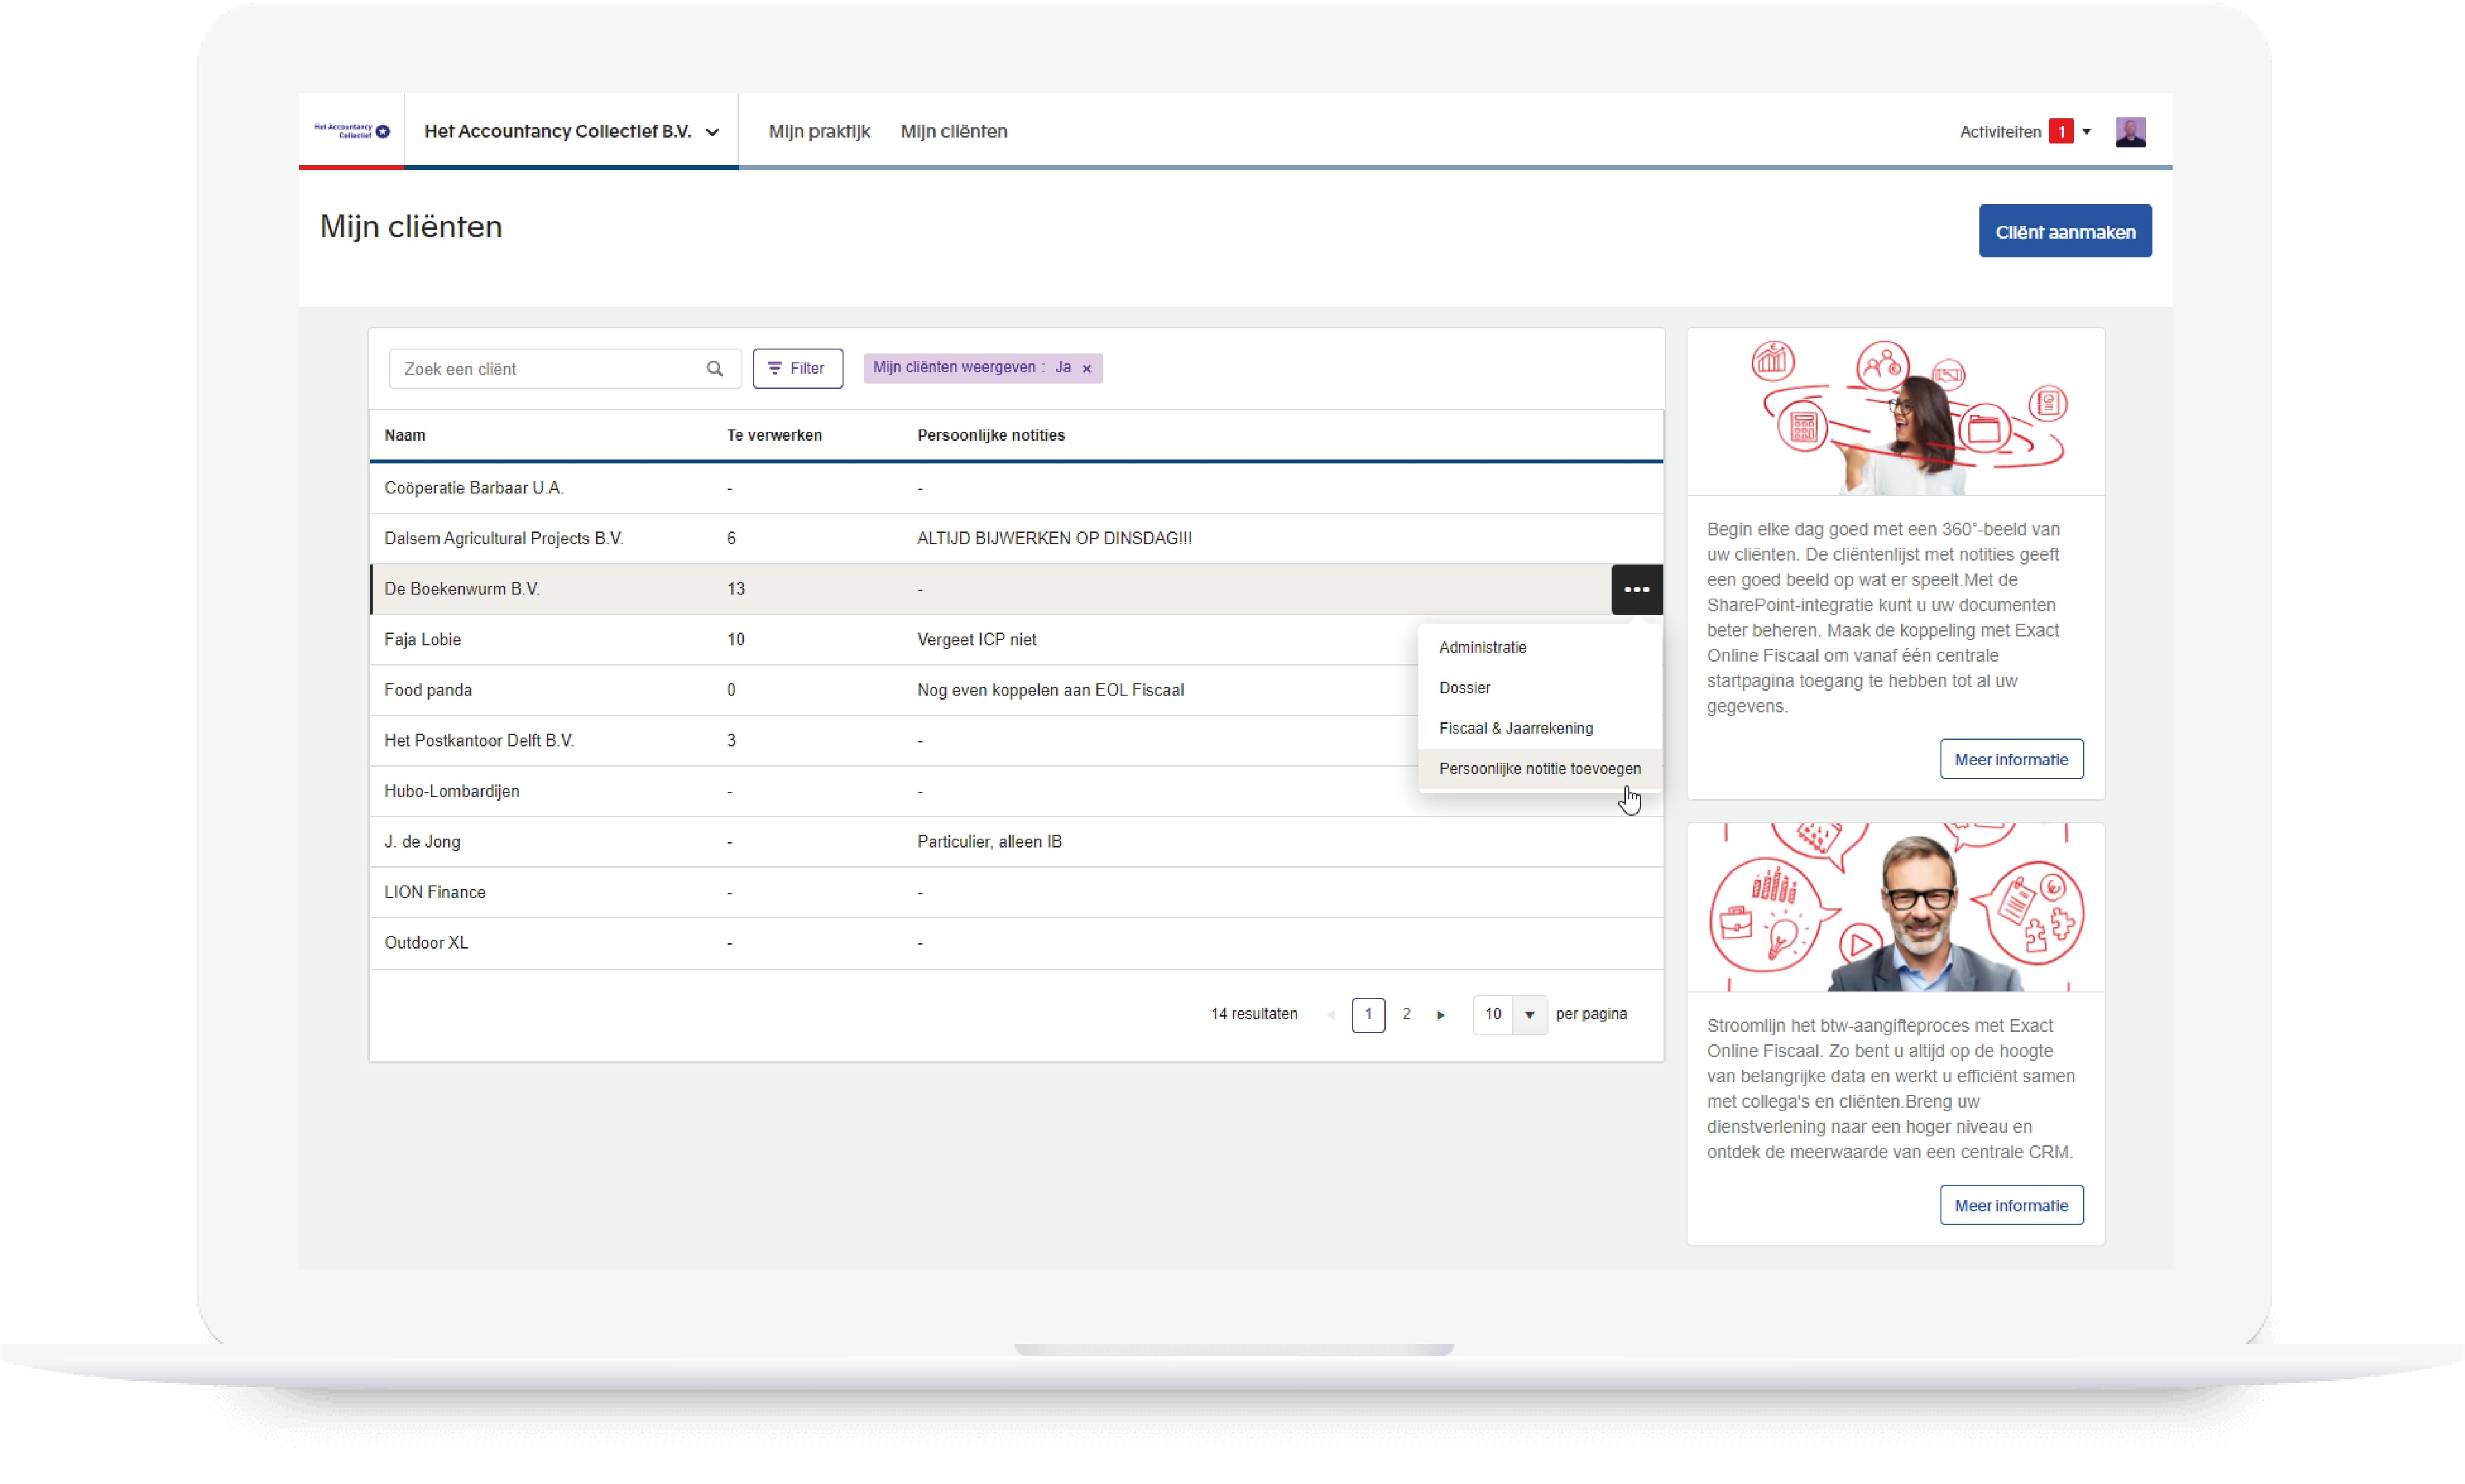Click the 13 value for De Boekenwurm
Screen dimensions: 2465x1484
point(736,589)
